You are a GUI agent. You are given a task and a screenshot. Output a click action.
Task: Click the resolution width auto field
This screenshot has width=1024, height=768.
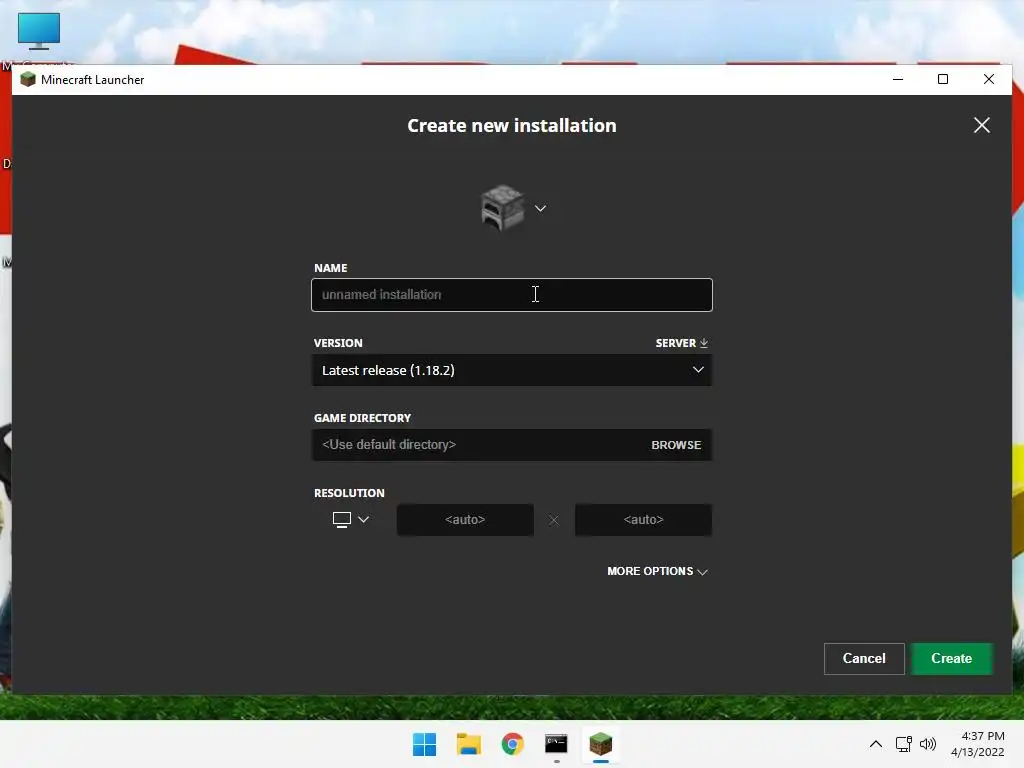point(465,520)
